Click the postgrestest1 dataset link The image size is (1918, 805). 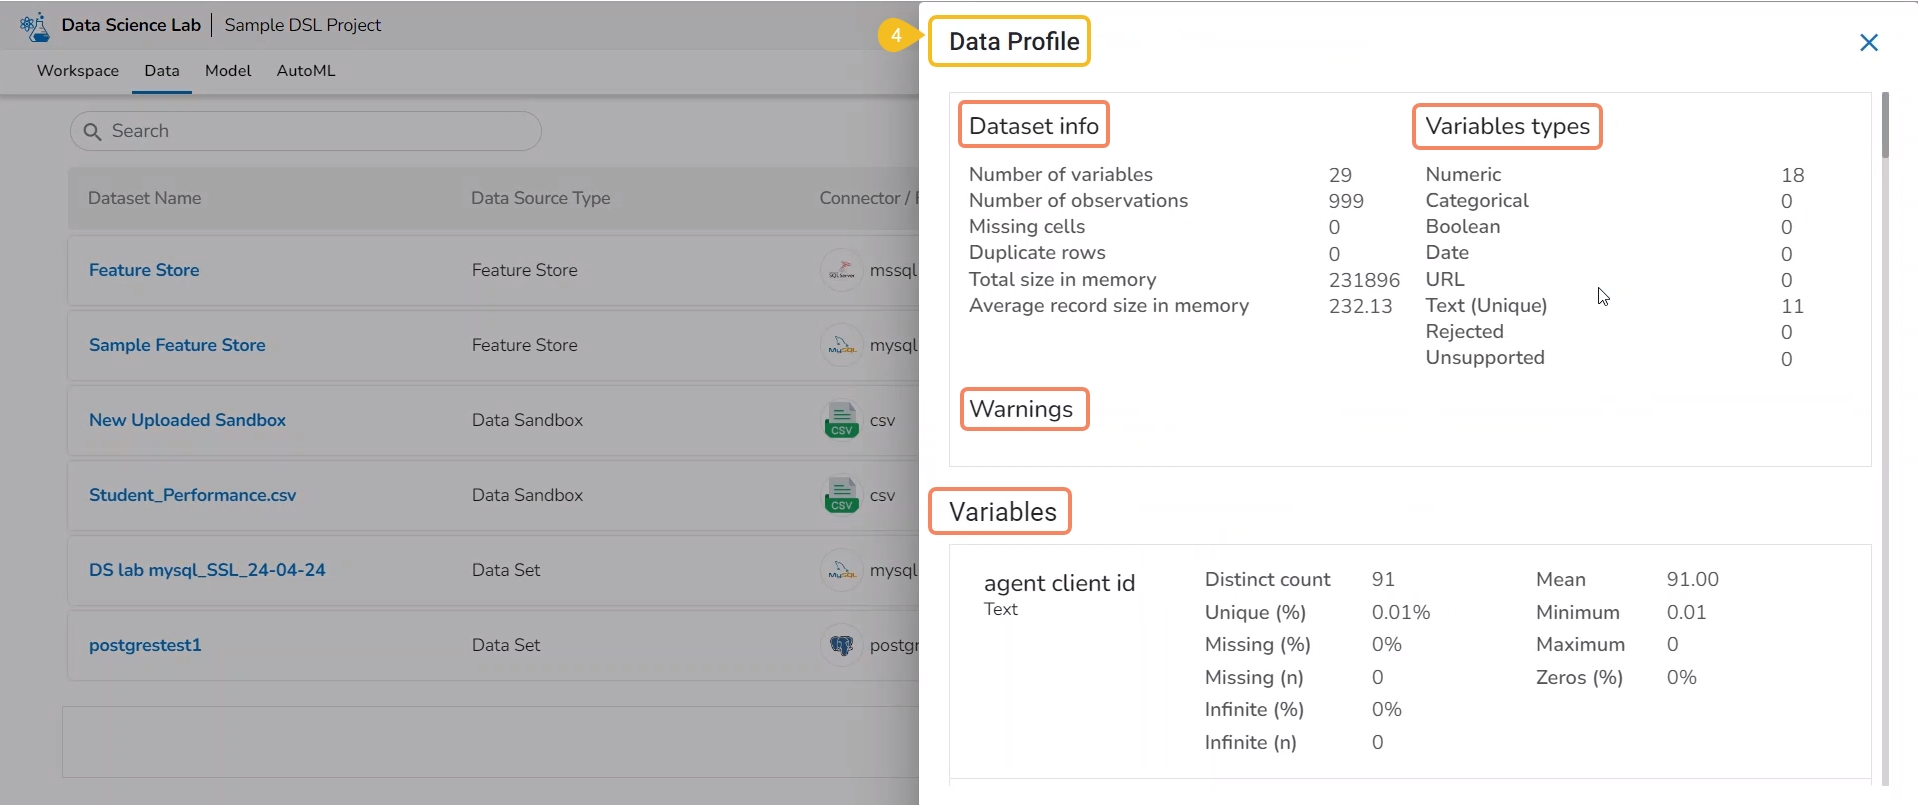tap(145, 645)
